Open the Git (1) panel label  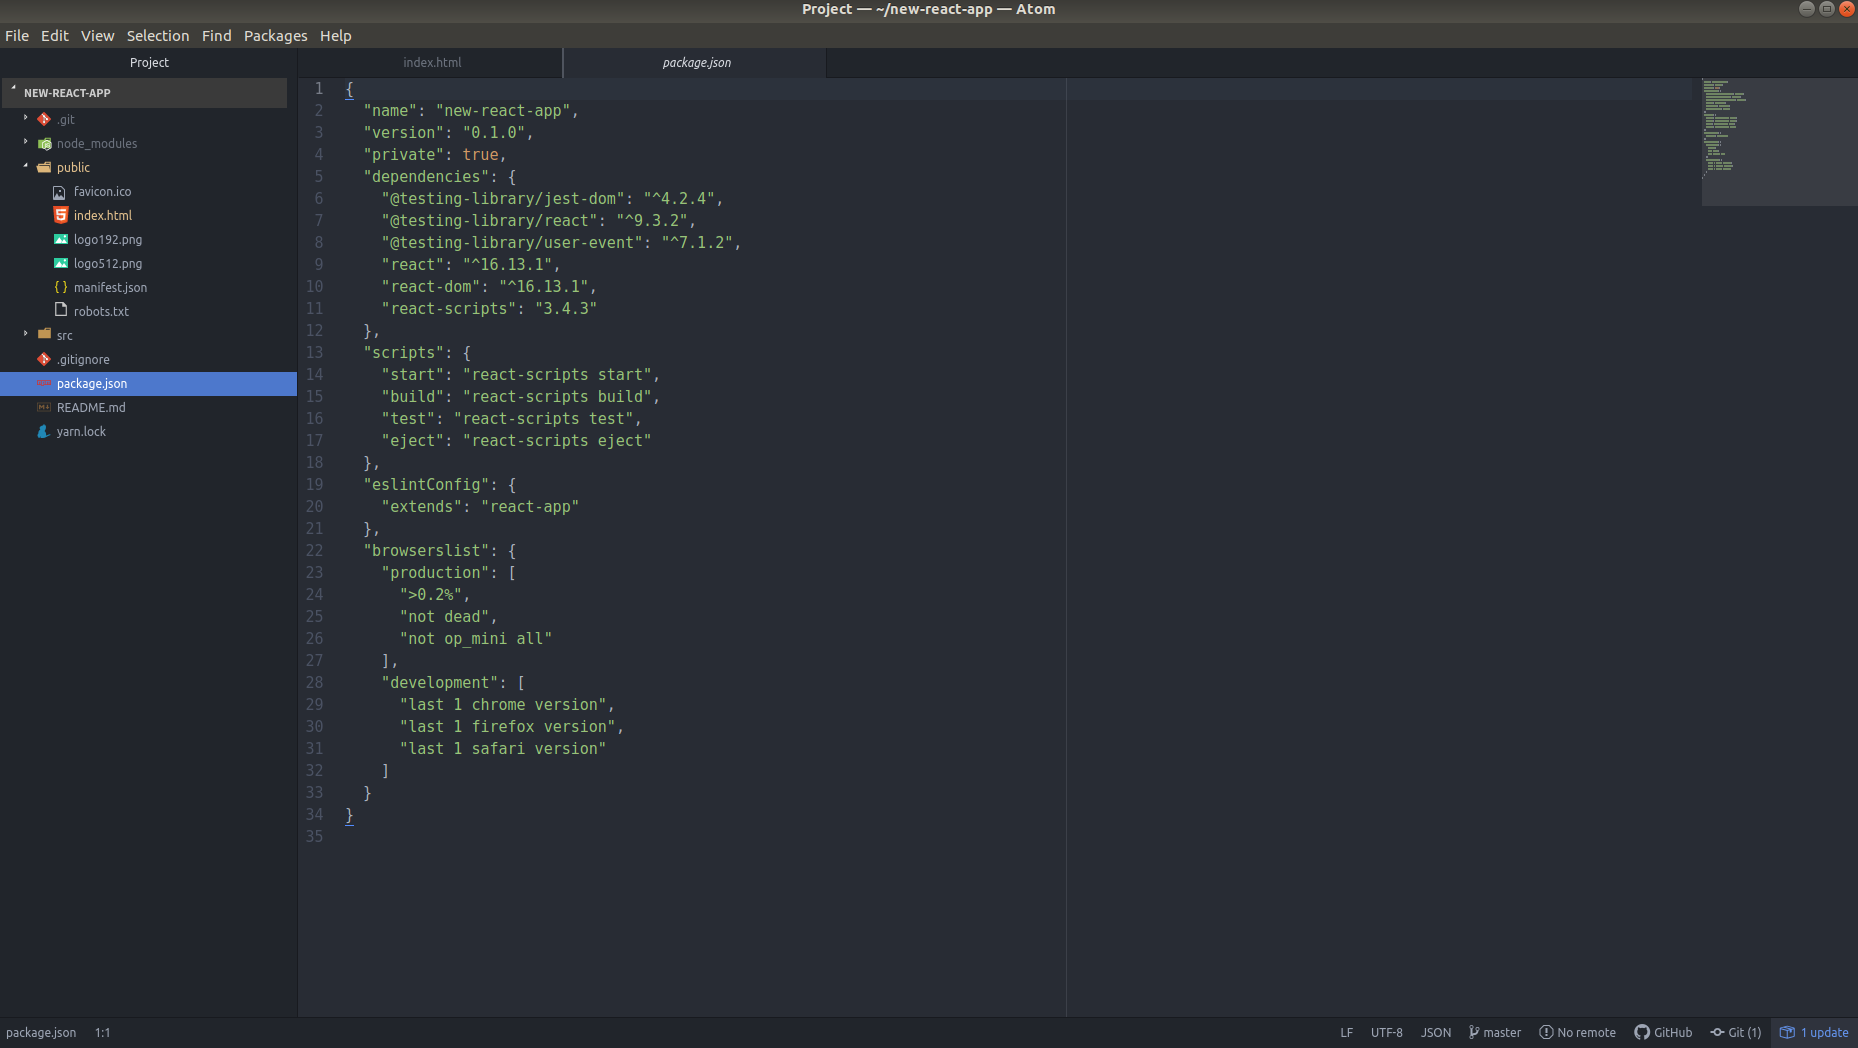click(1745, 1032)
